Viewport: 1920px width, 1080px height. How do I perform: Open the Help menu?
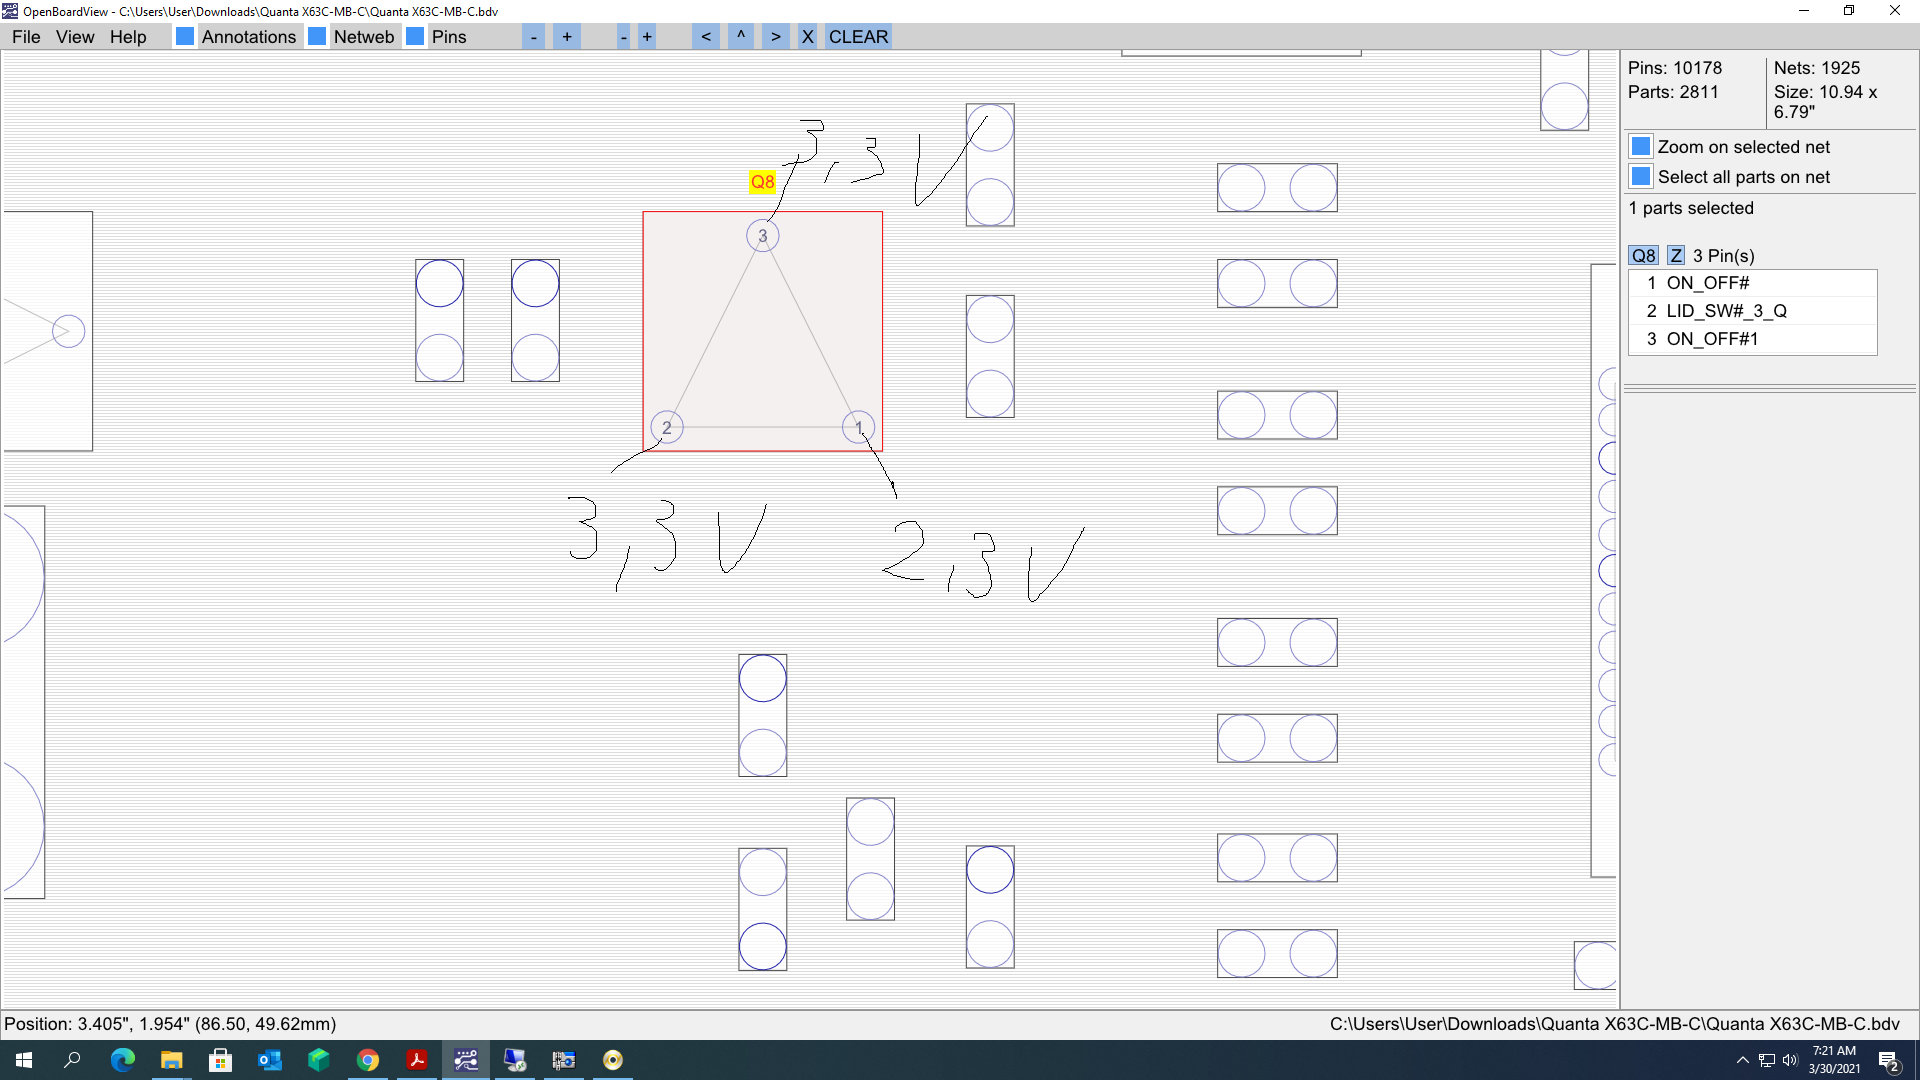click(x=128, y=37)
